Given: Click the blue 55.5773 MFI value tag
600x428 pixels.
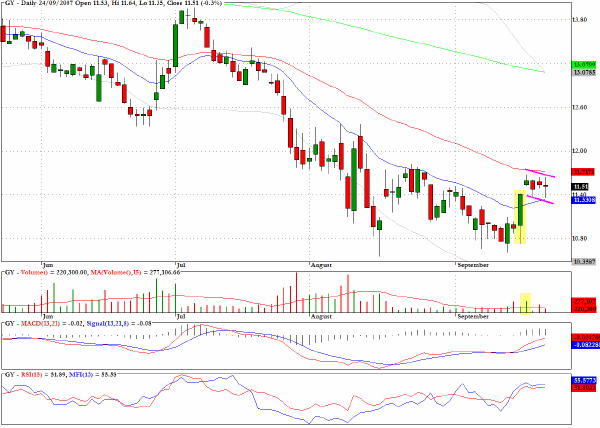Looking at the screenshot, I should (583, 381).
